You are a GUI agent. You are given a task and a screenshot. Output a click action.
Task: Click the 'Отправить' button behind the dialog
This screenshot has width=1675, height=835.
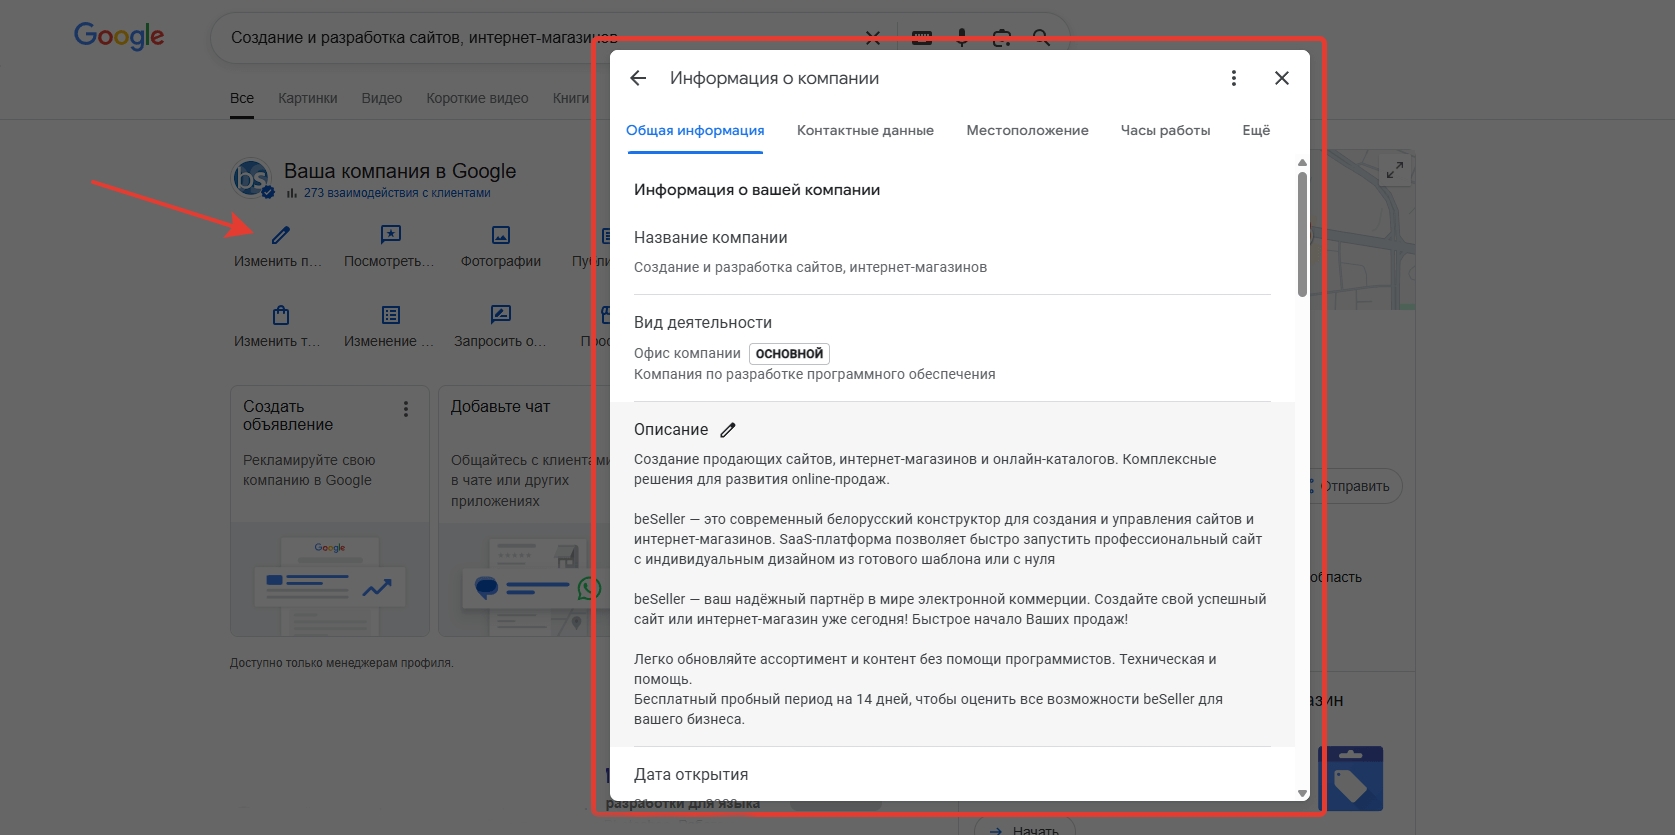click(1355, 487)
